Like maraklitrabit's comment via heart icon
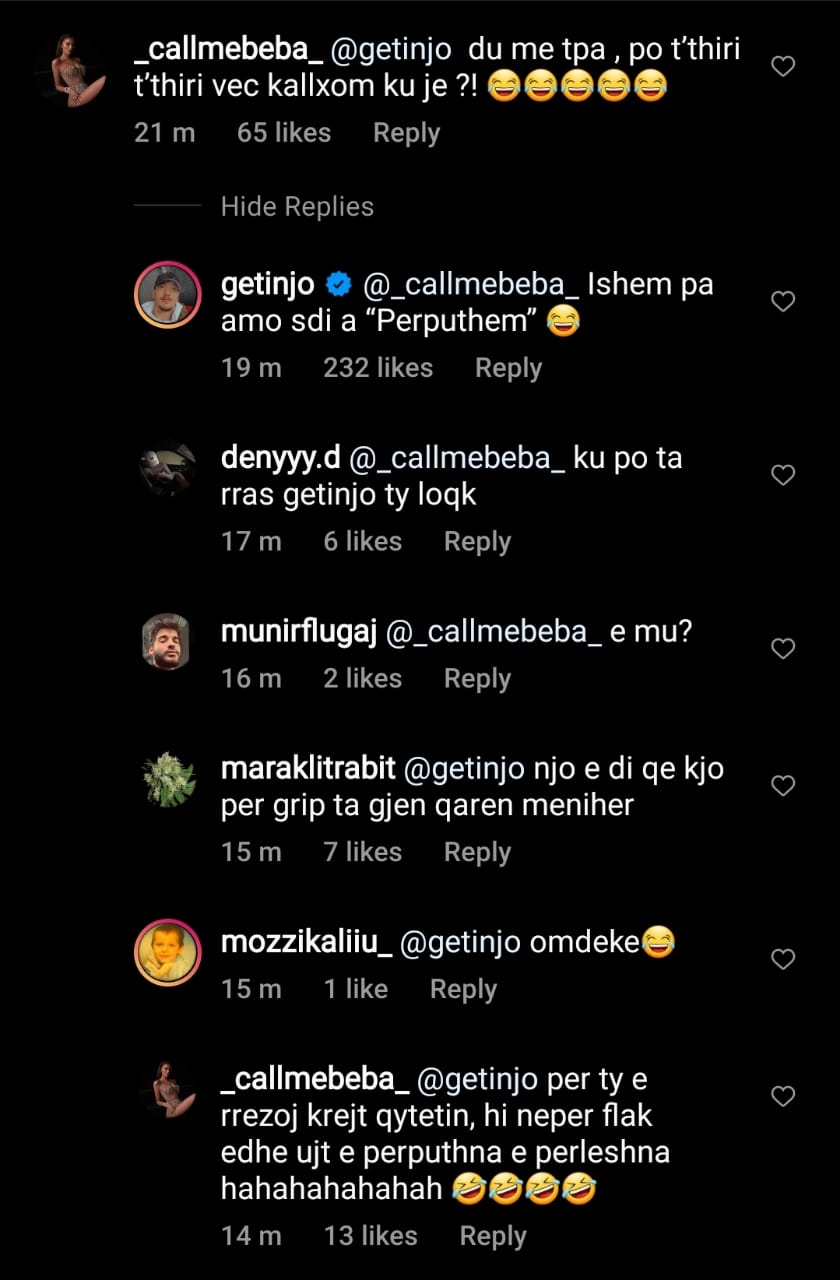This screenshot has width=840, height=1280. pyautogui.click(x=785, y=786)
